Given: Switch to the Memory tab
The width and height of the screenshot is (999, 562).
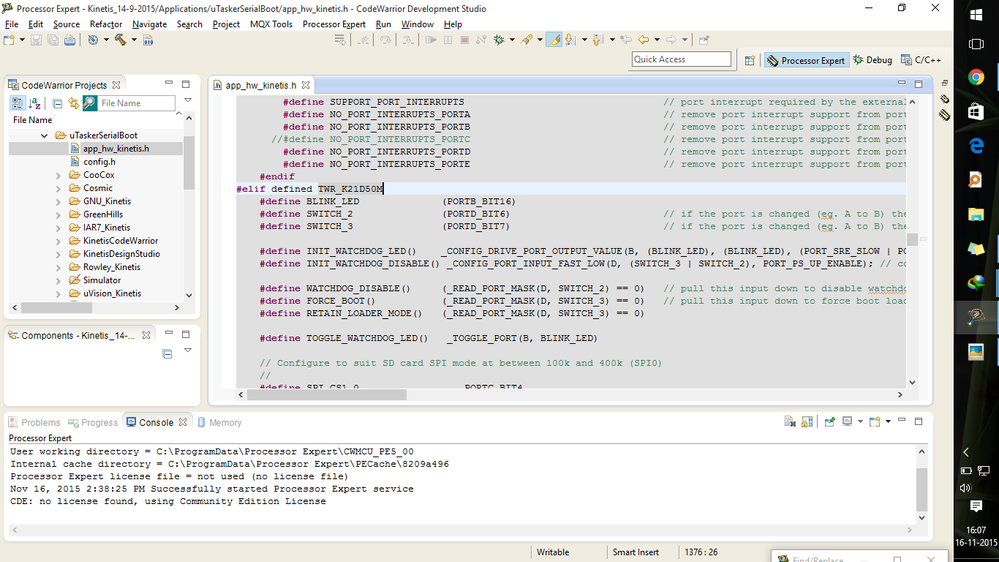Looking at the screenshot, I should point(220,422).
